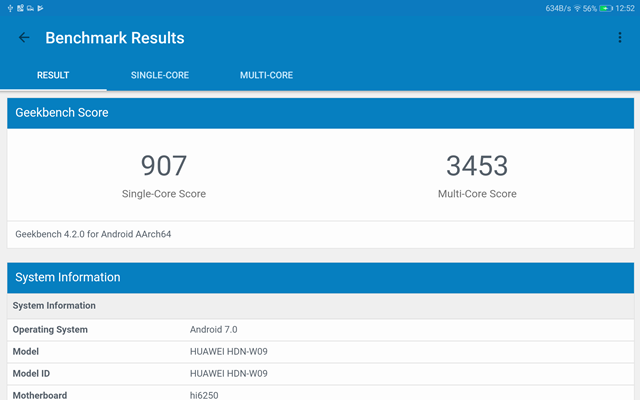Tap the grey System Information subheading row
Image resolution: width=640 pixels, height=400 pixels.
click(x=320, y=306)
